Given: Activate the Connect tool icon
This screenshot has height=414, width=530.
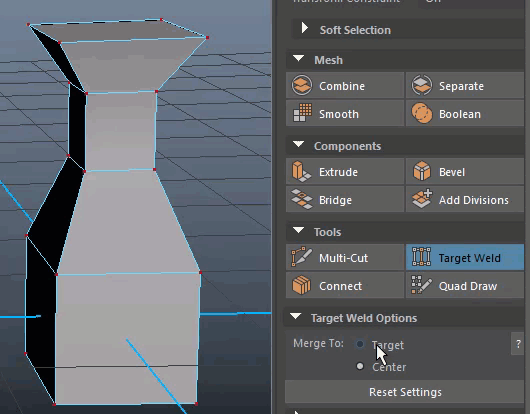Looking at the screenshot, I should [x=301, y=286].
